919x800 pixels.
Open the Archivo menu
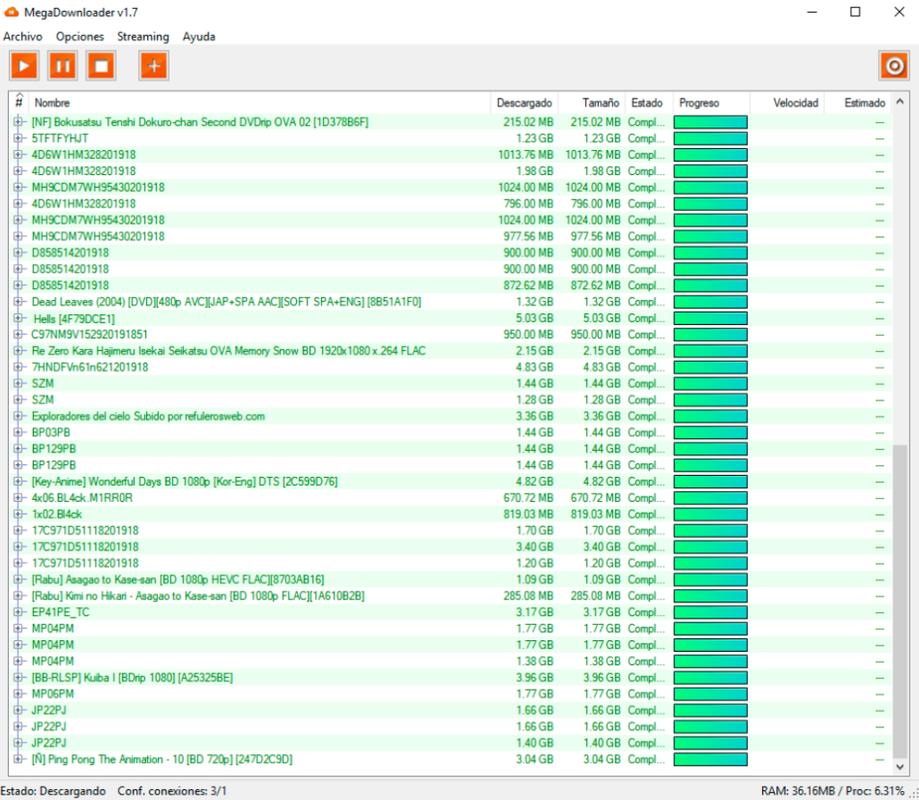pos(23,36)
